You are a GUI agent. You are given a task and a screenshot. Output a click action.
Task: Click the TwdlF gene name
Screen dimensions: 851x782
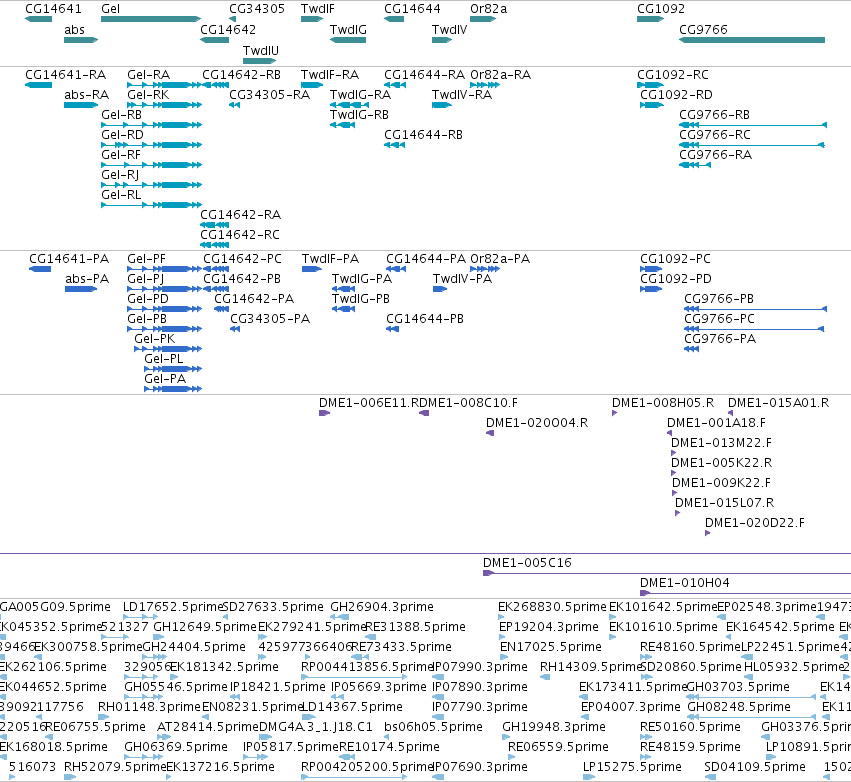(317, 9)
